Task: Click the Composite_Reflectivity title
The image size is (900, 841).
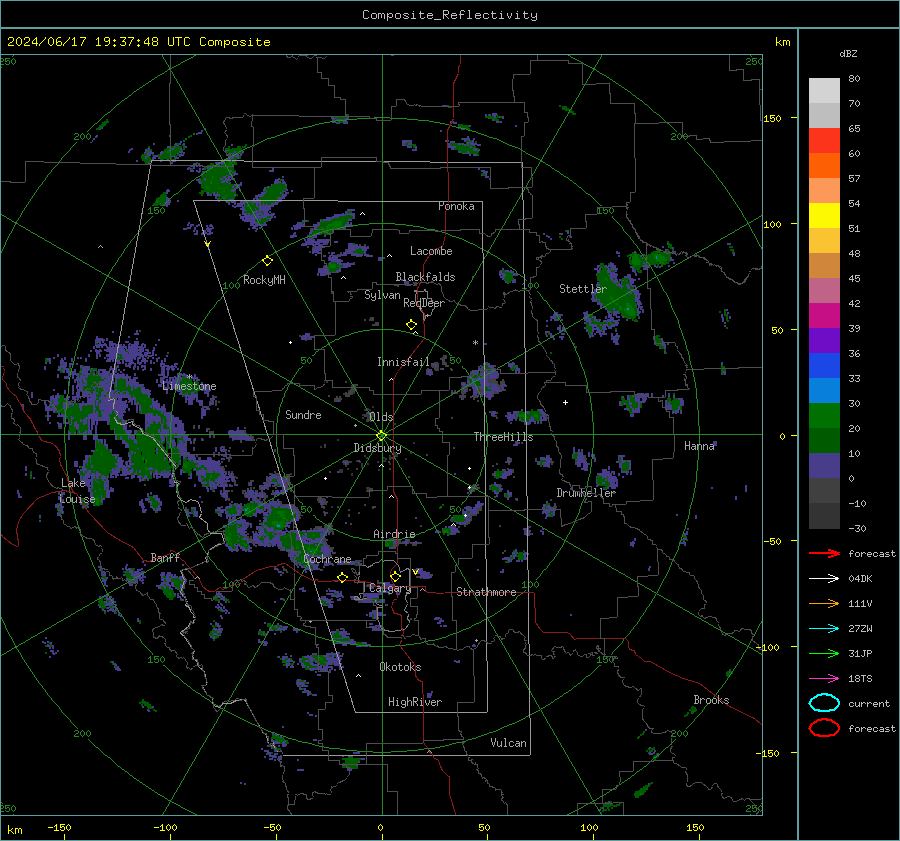Action: (x=450, y=15)
